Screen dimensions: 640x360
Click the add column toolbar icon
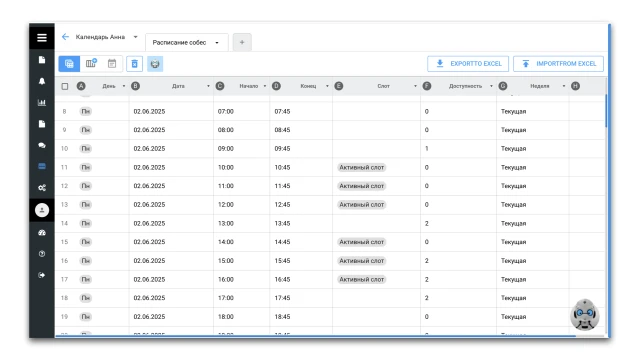point(91,63)
